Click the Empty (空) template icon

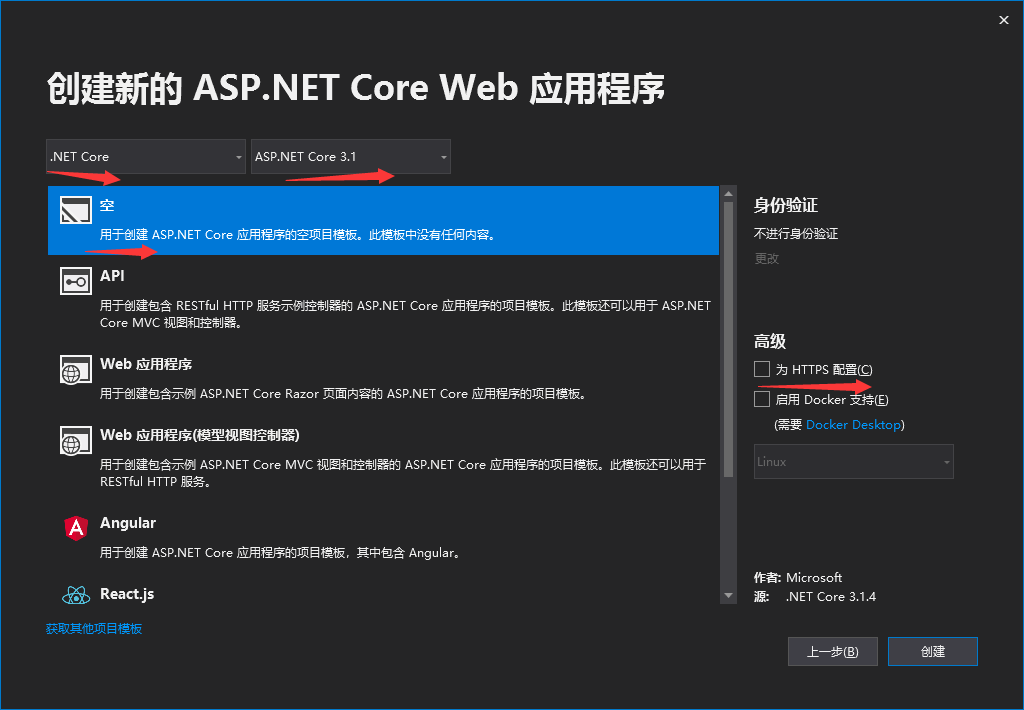[76, 210]
